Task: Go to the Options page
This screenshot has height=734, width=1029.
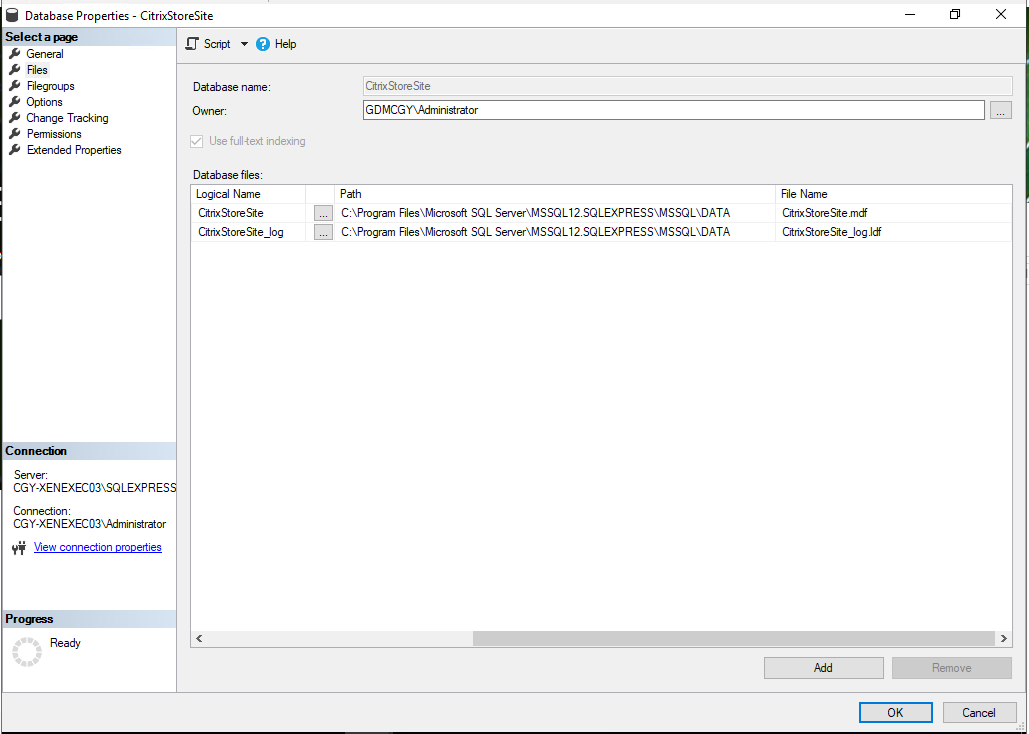Action: [x=44, y=102]
